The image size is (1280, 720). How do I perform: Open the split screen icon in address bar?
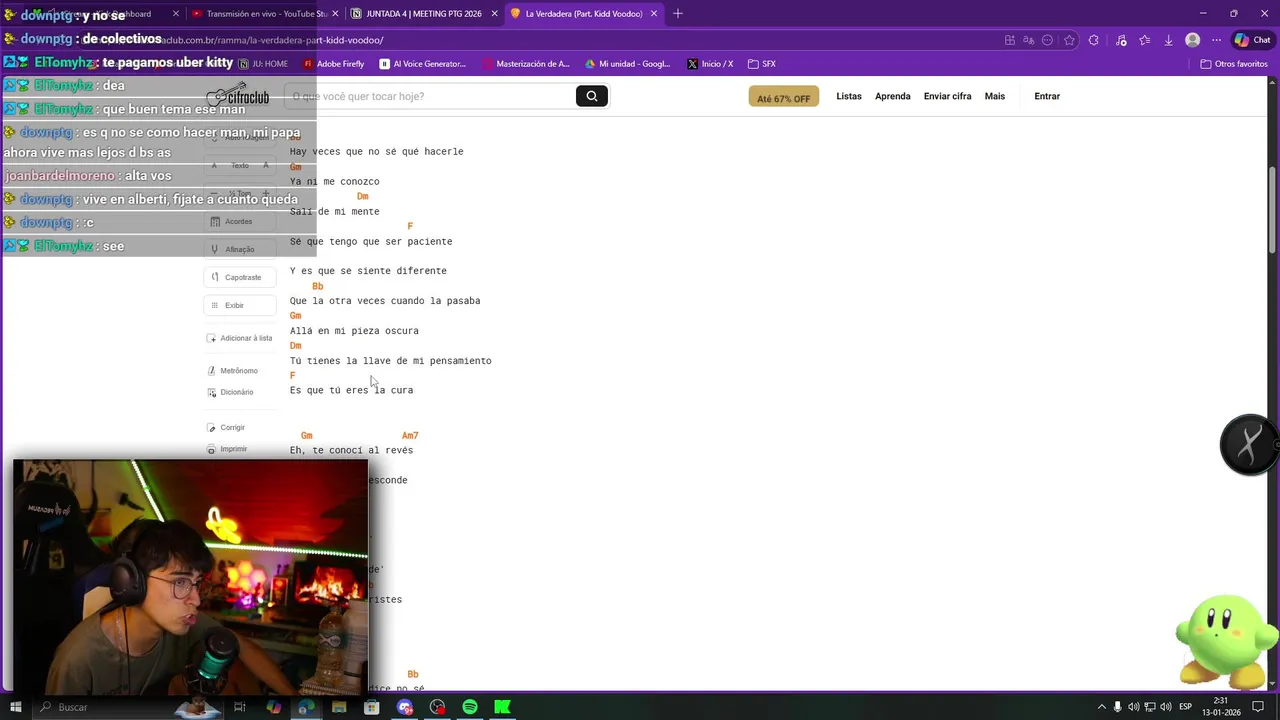pos(1011,40)
